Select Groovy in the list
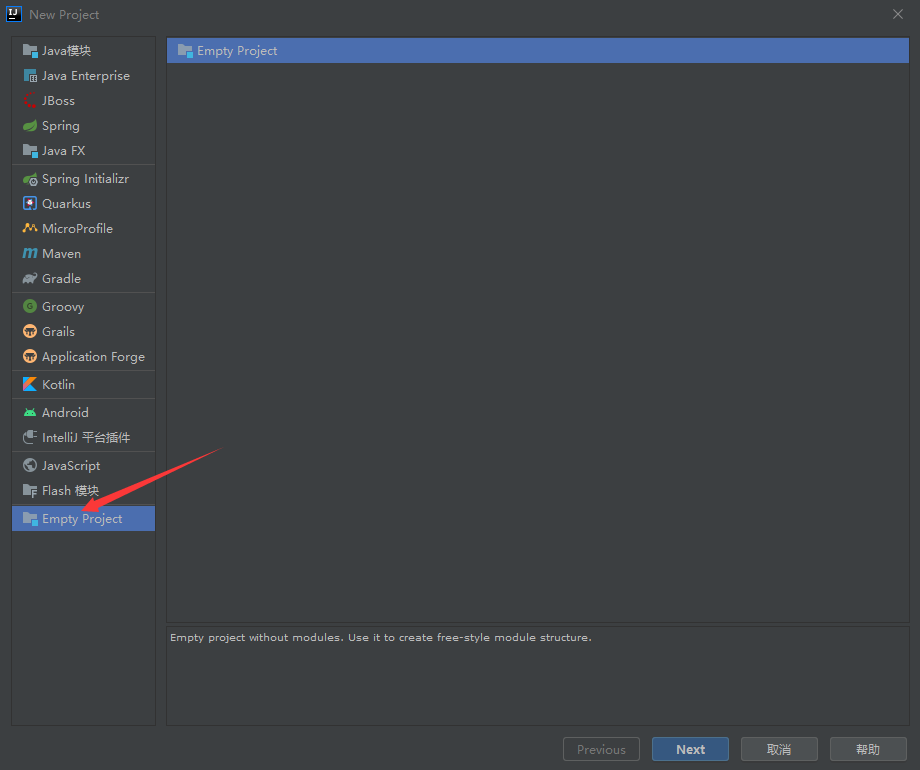Screen dimensions: 920x770 pos(83,306)
